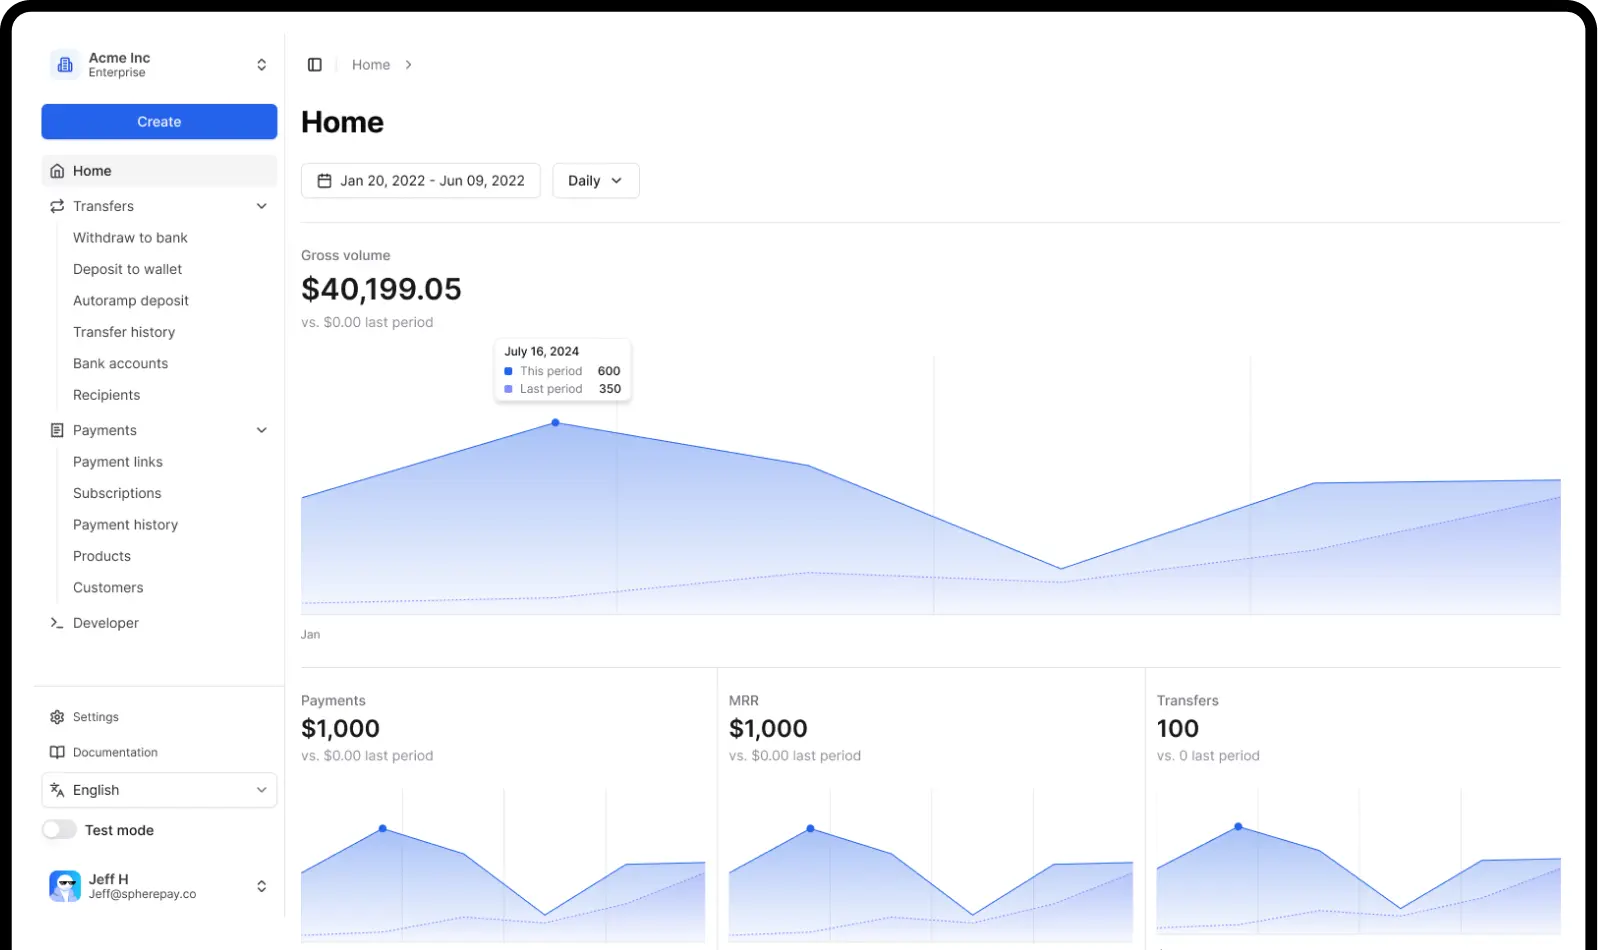Screen dimensions: 1598x950
Task: Click the Gross volume label
Action: coord(346,256)
